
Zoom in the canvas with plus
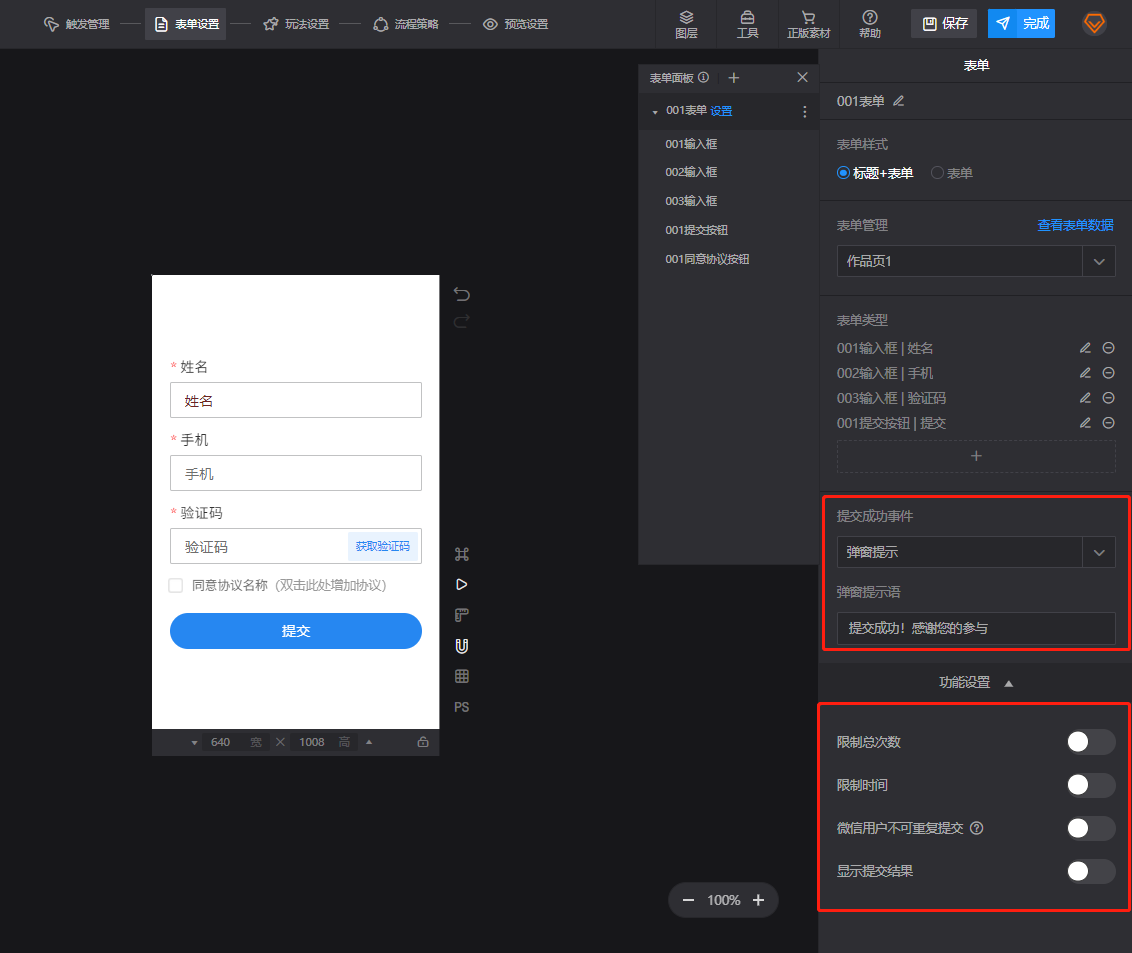point(759,900)
